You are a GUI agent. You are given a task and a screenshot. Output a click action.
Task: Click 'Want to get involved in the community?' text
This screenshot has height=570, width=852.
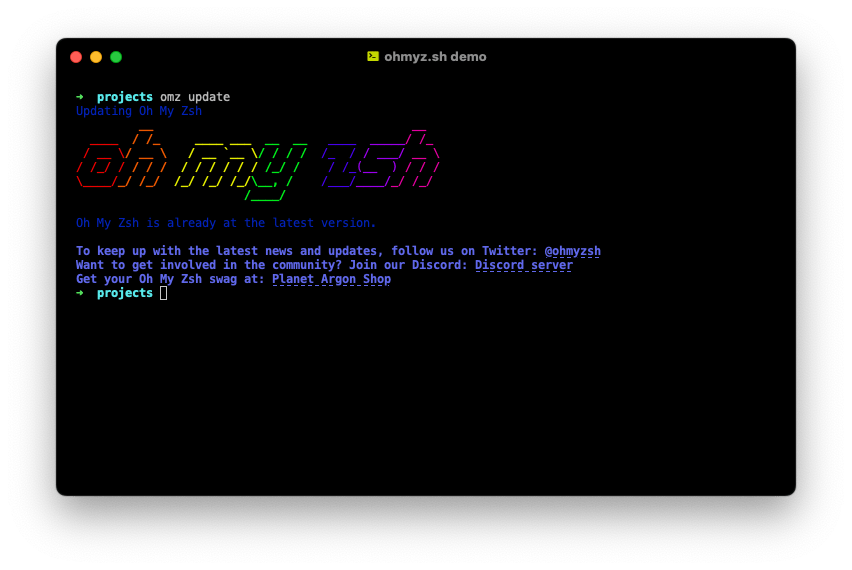click(x=209, y=265)
